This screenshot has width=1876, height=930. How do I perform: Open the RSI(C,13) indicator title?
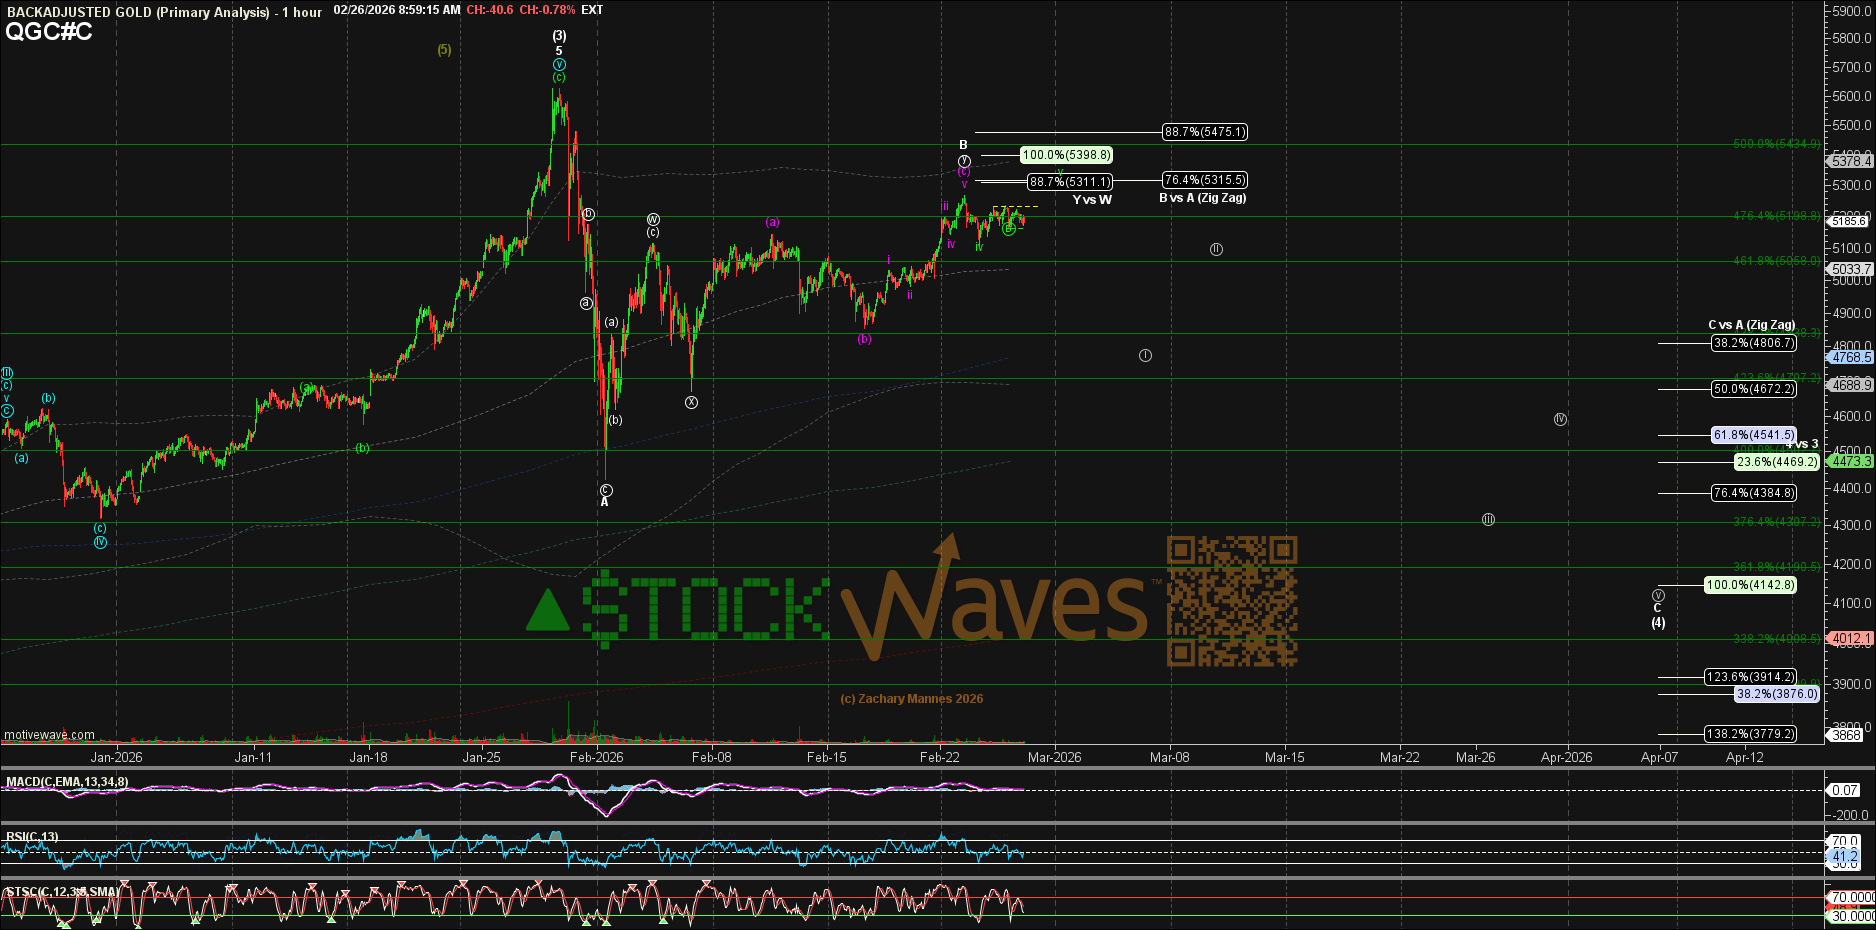point(33,837)
